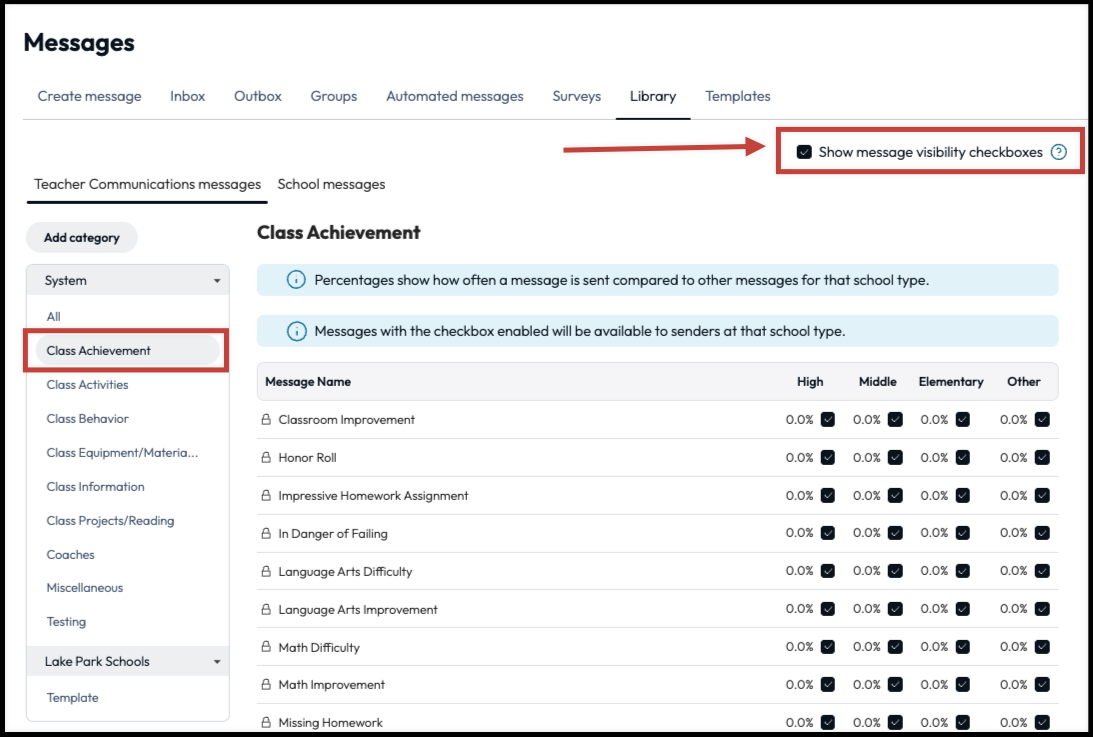
Task: Click the help icon beside visibility checkboxes
Action: click(x=1059, y=152)
